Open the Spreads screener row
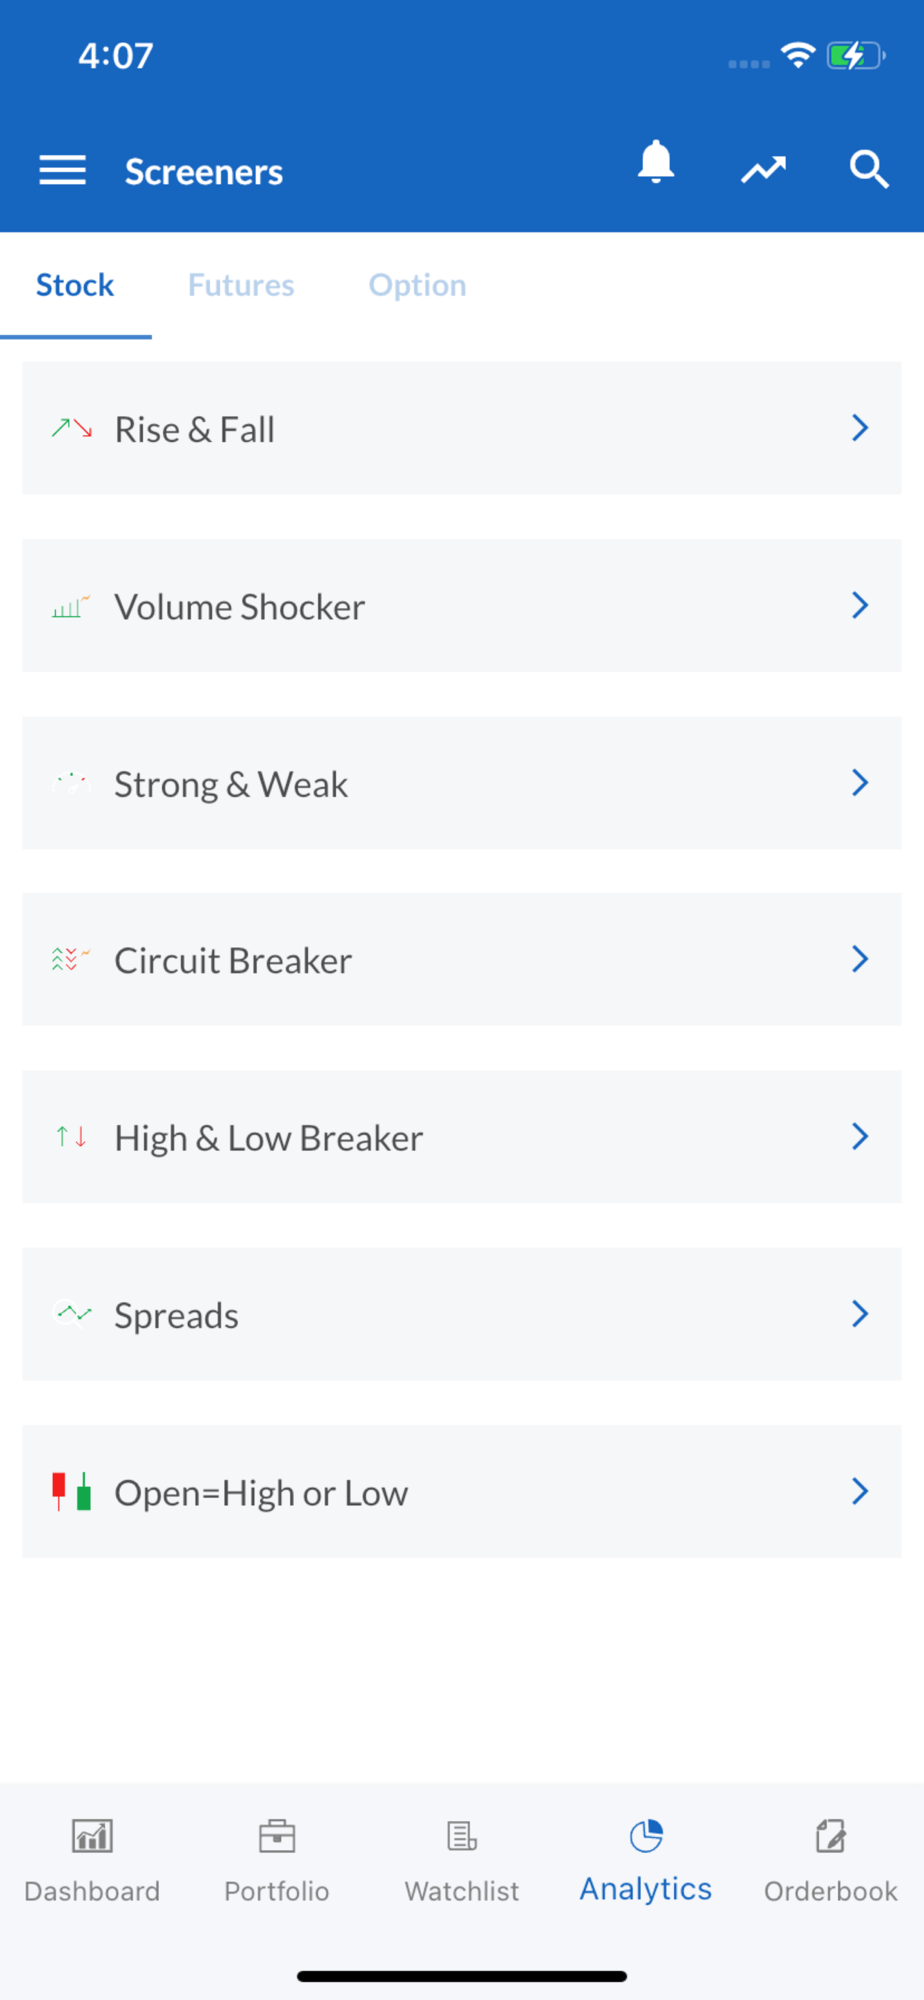This screenshot has width=924, height=2000. 461,1314
